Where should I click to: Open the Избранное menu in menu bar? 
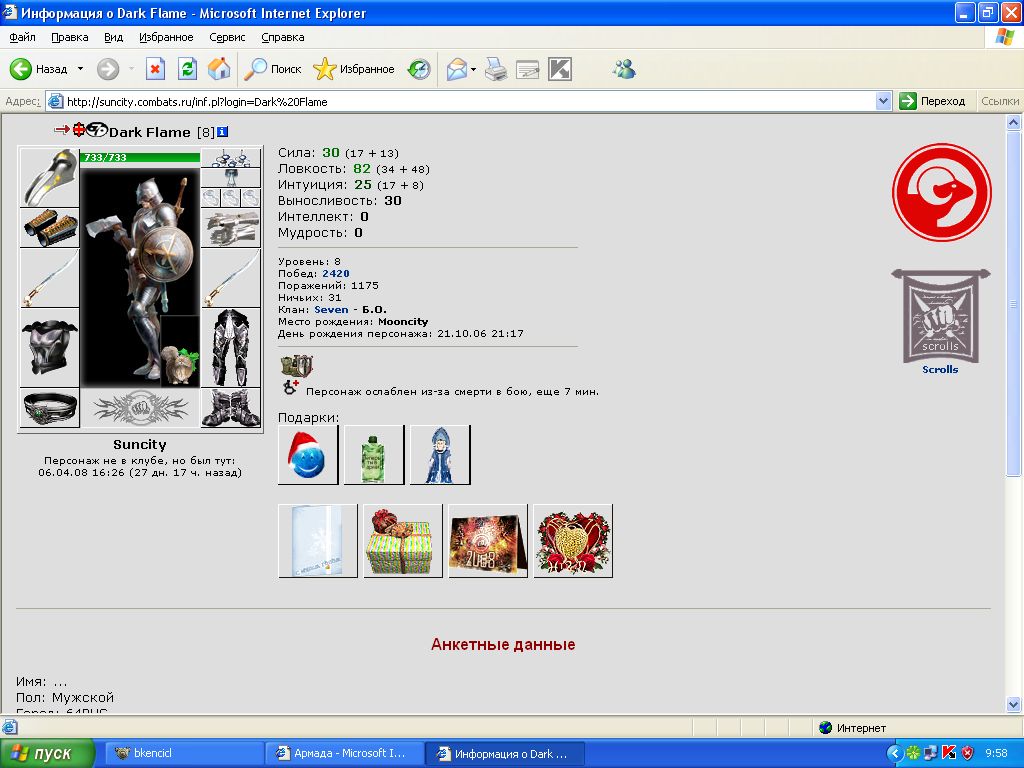pyautogui.click(x=166, y=37)
